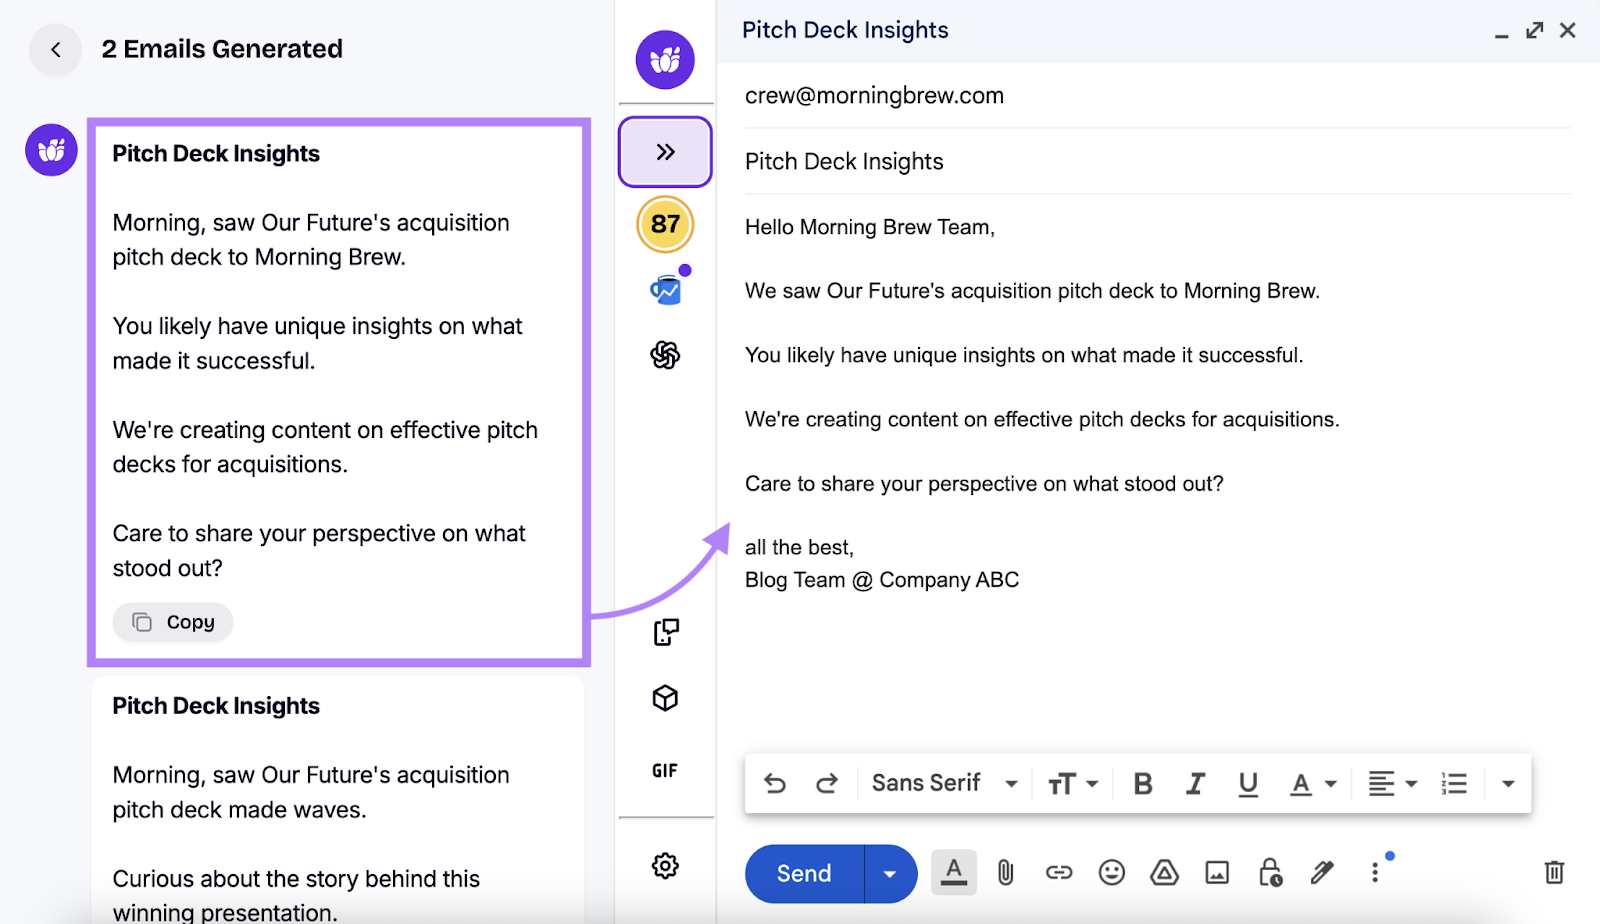Open the templates cube icon
This screenshot has height=924, width=1600.
pyautogui.click(x=665, y=698)
